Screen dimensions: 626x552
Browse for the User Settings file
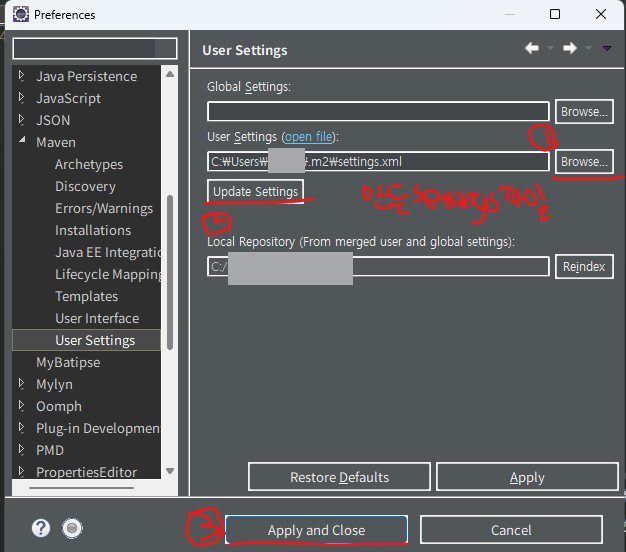click(x=584, y=161)
